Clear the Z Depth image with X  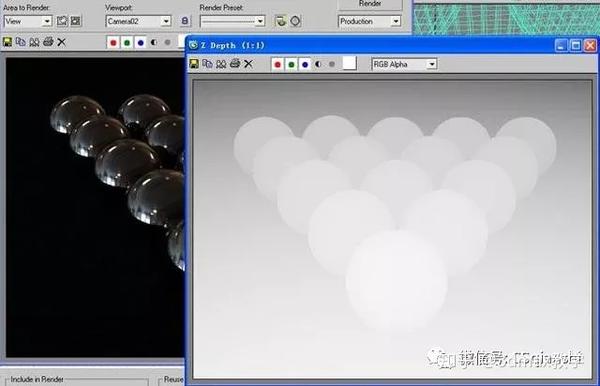(x=249, y=64)
